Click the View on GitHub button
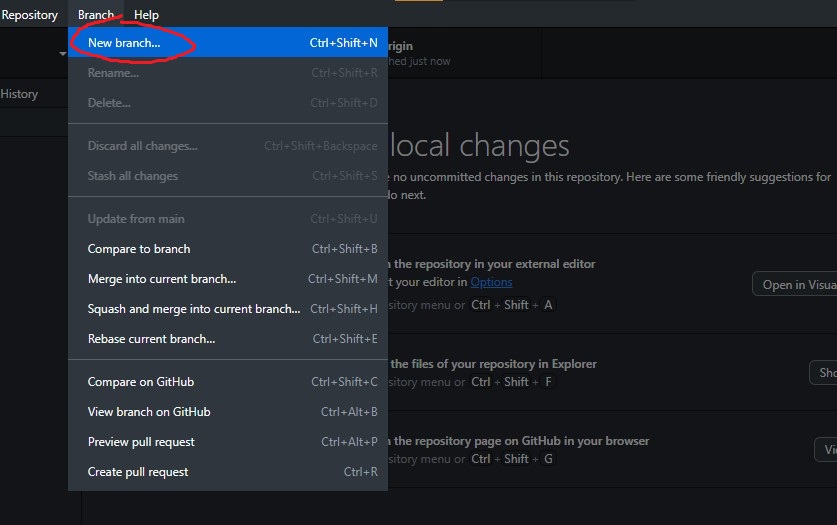 tap(826, 449)
